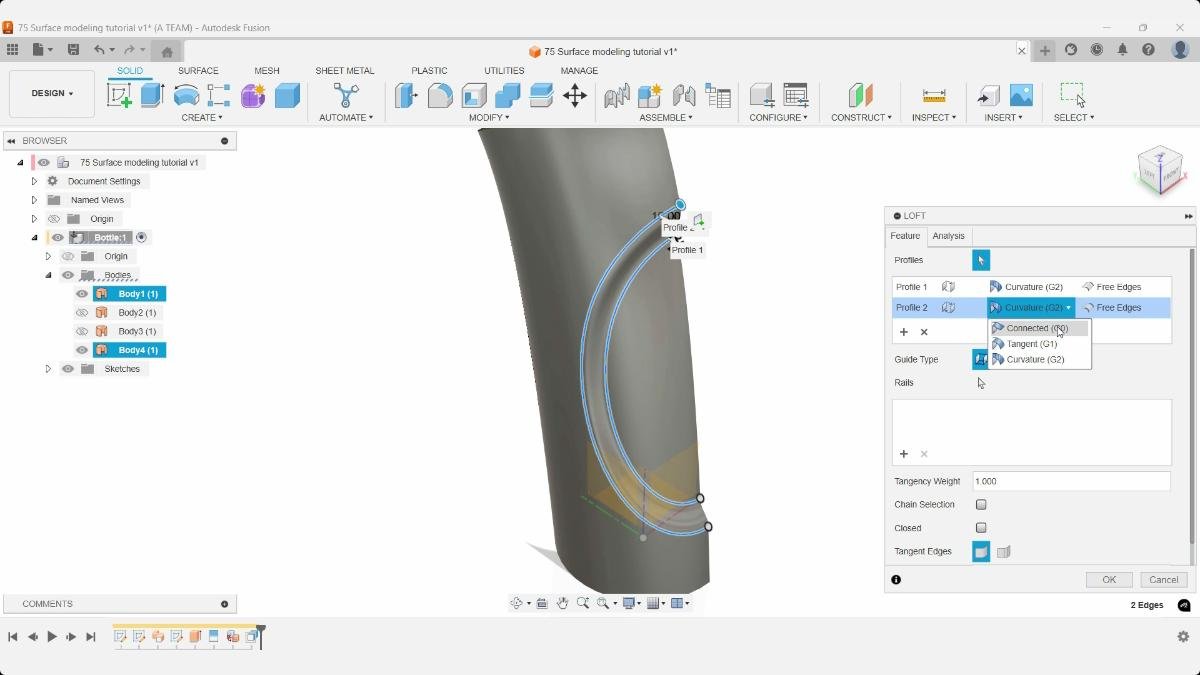Choose the Extrude tool

pyautogui.click(x=152, y=95)
